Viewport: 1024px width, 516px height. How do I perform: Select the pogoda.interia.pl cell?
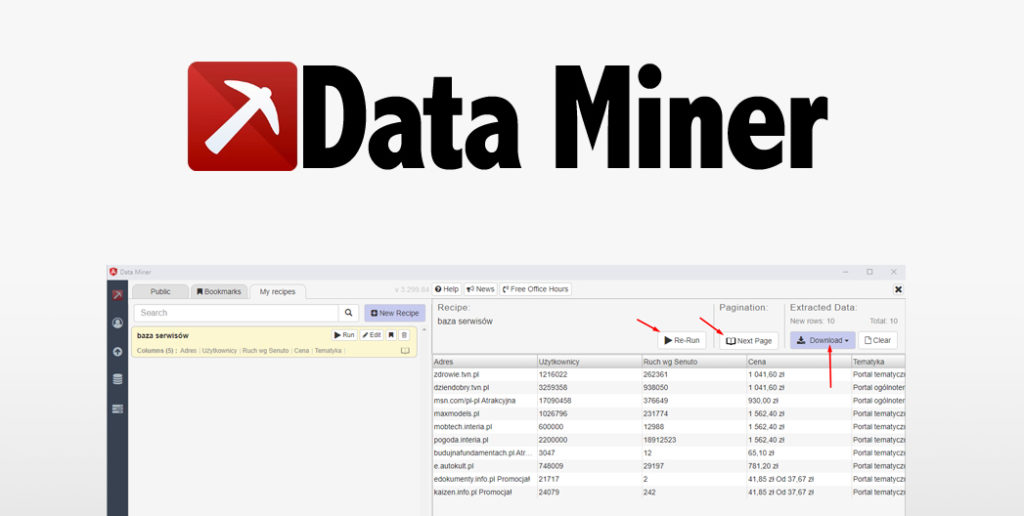pos(485,440)
